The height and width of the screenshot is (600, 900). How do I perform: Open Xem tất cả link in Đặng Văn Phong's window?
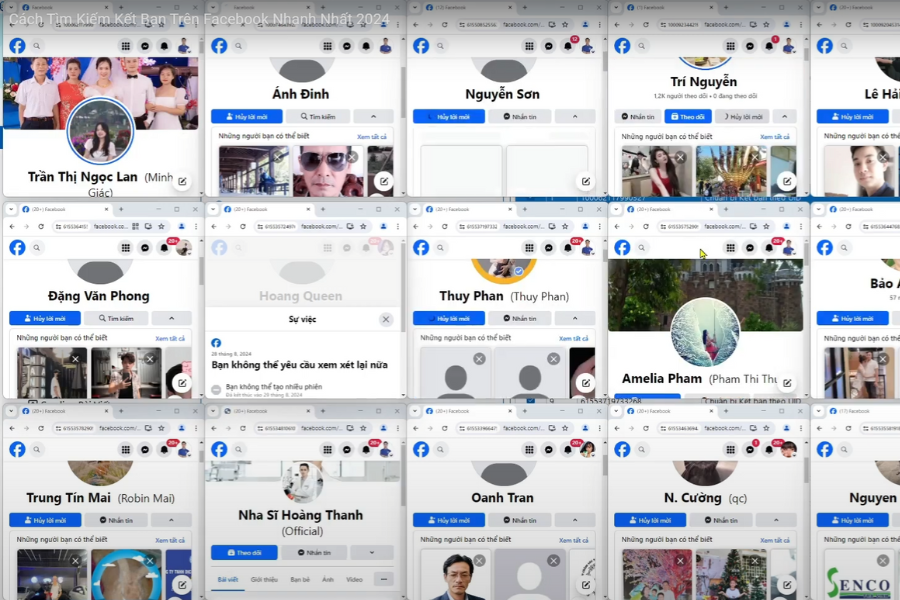pos(170,338)
